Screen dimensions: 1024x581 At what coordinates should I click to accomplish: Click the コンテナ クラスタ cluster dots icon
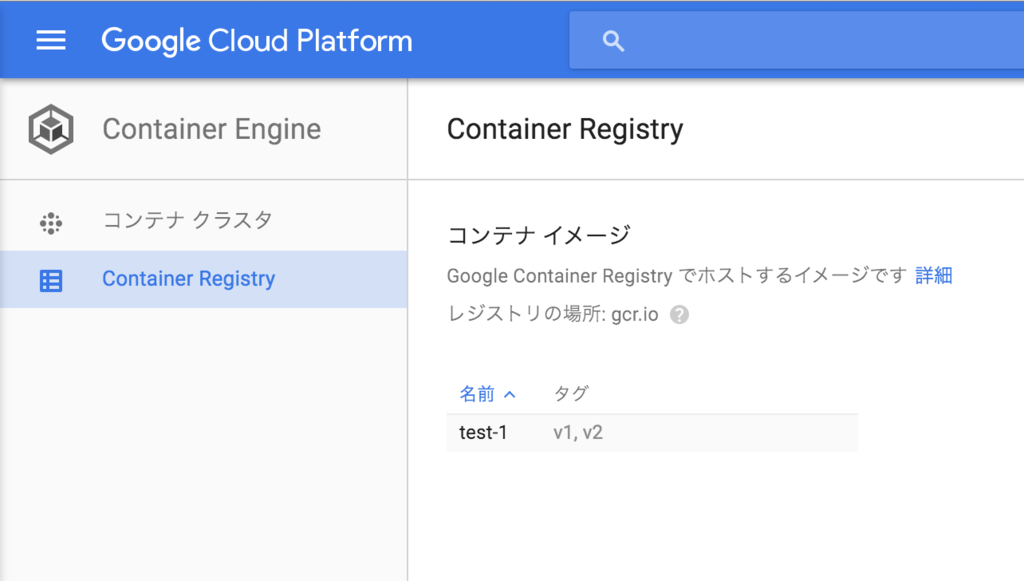[x=51, y=222]
